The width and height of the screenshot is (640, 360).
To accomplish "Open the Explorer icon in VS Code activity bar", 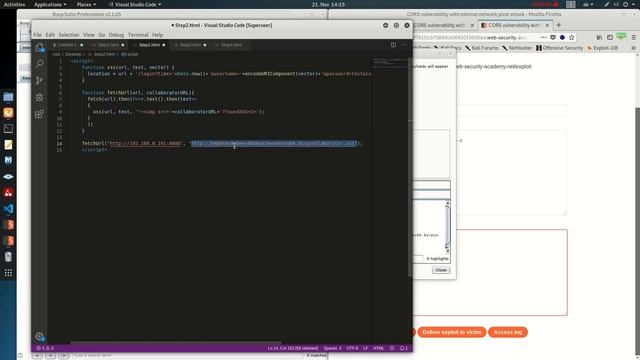I will [x=40, y=48].
